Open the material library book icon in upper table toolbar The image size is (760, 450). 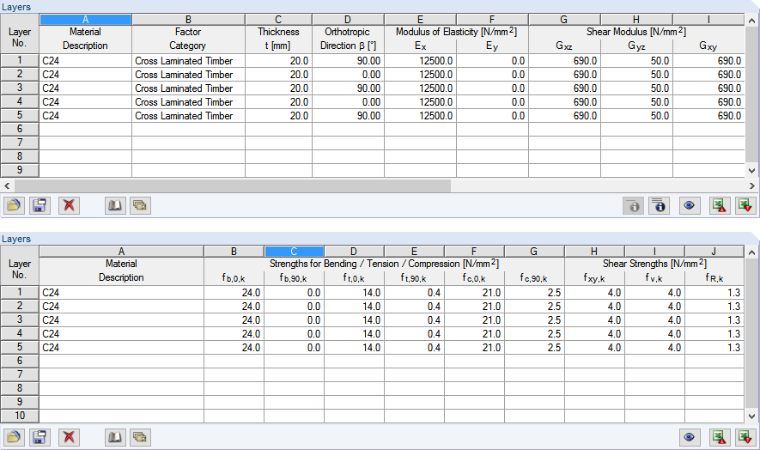pos(115,206)
